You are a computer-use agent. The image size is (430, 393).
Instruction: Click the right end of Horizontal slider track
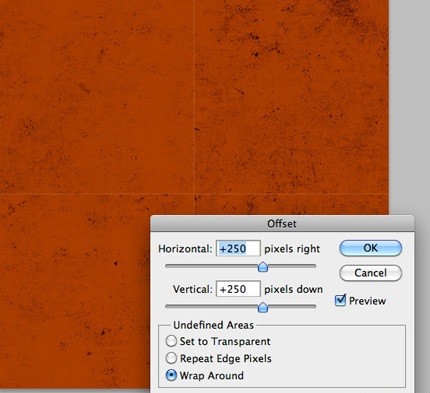click(x=313, y=266)
